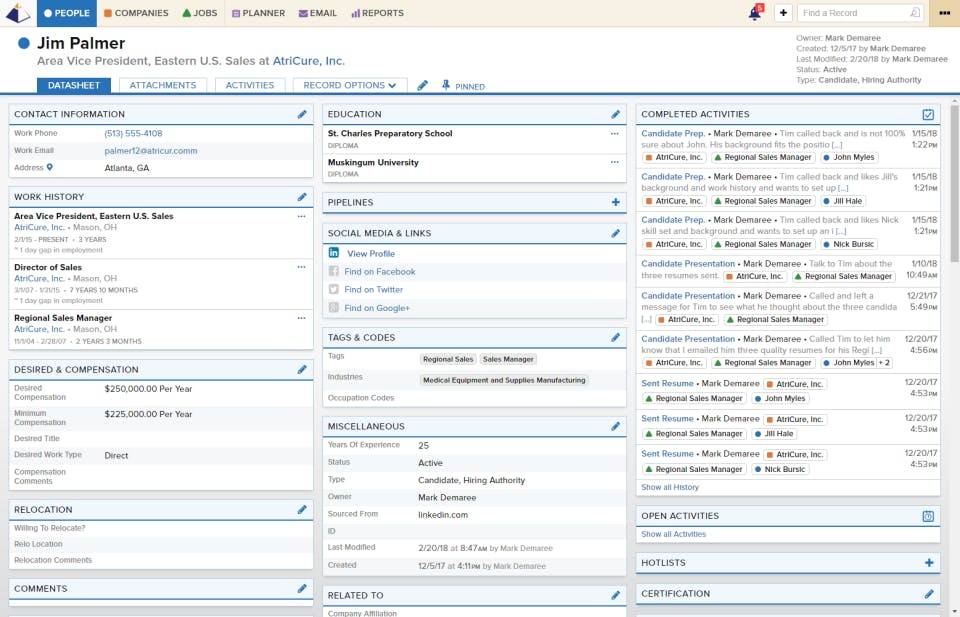
Task: Open the three-dot overflow menu in top bar
Action: pos(945,13)
